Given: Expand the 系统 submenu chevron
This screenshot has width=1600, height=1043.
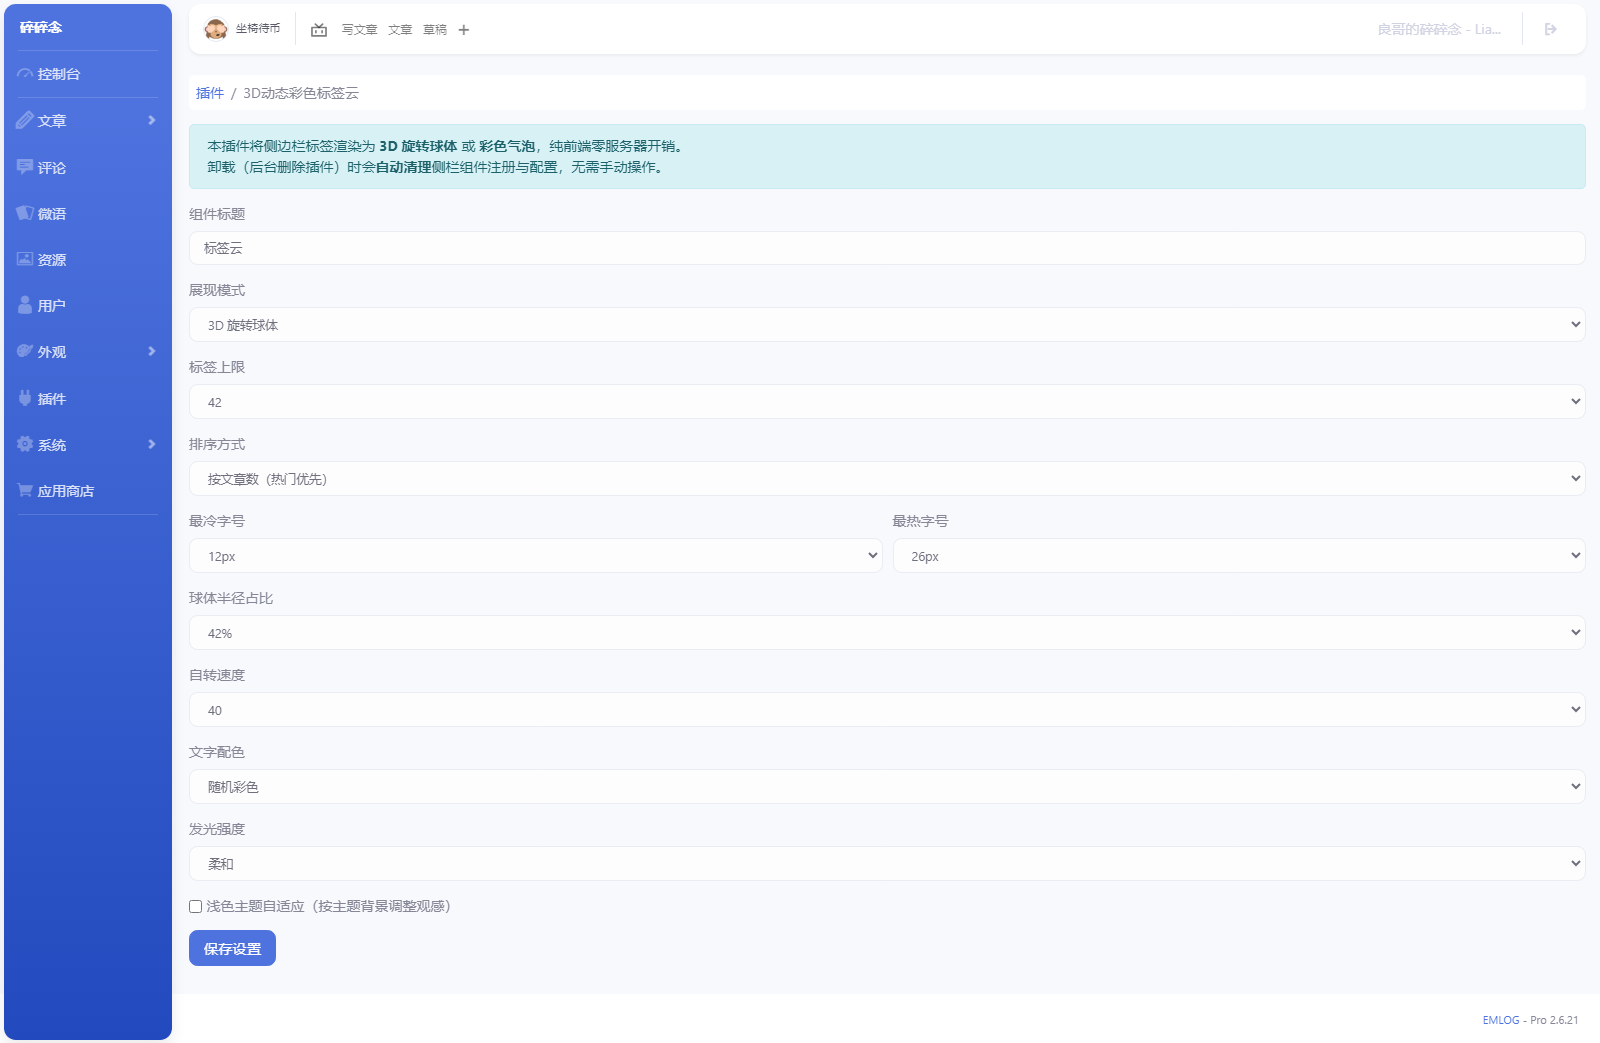Looking at the screenshot, I should pyautogui.click(x=152, y=444).
